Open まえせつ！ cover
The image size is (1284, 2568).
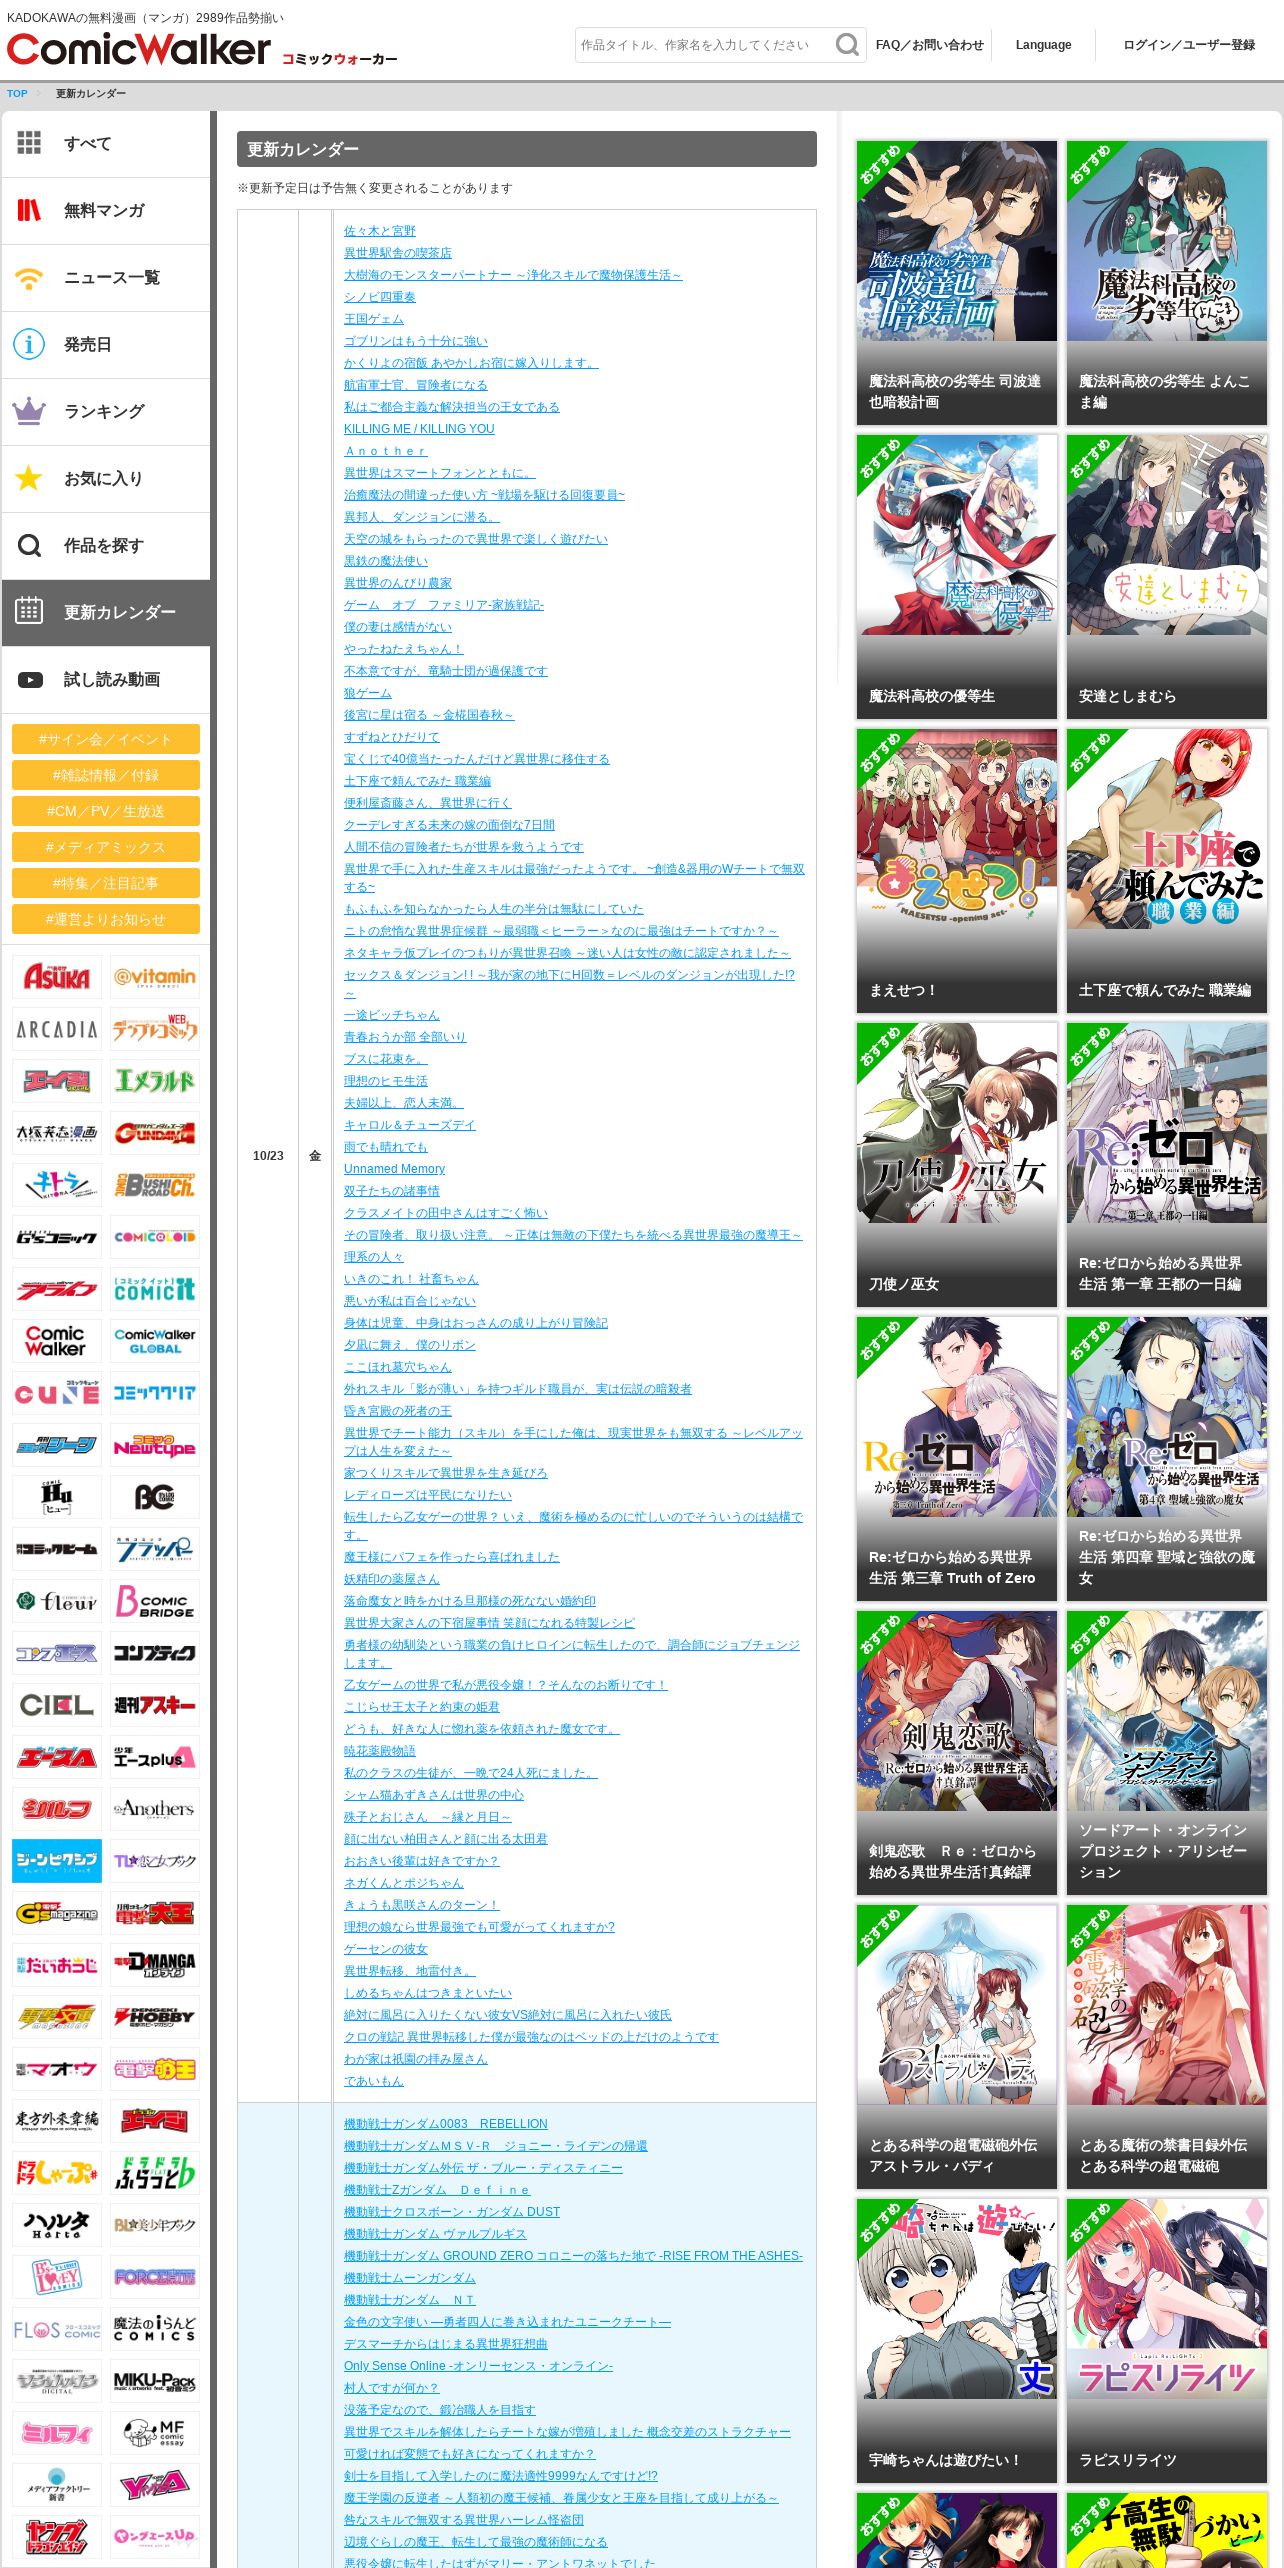pos(957,871)
